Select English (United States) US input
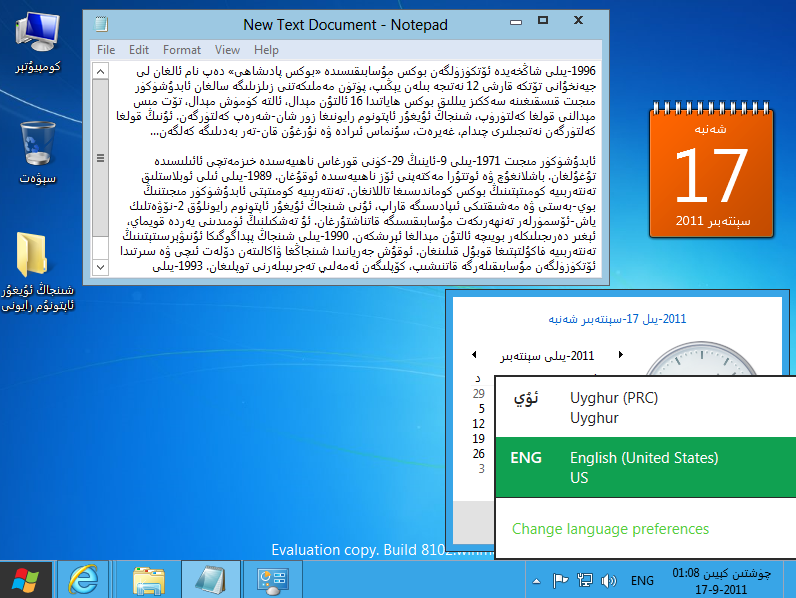This screenshot has height=598, width=796. 646,467
